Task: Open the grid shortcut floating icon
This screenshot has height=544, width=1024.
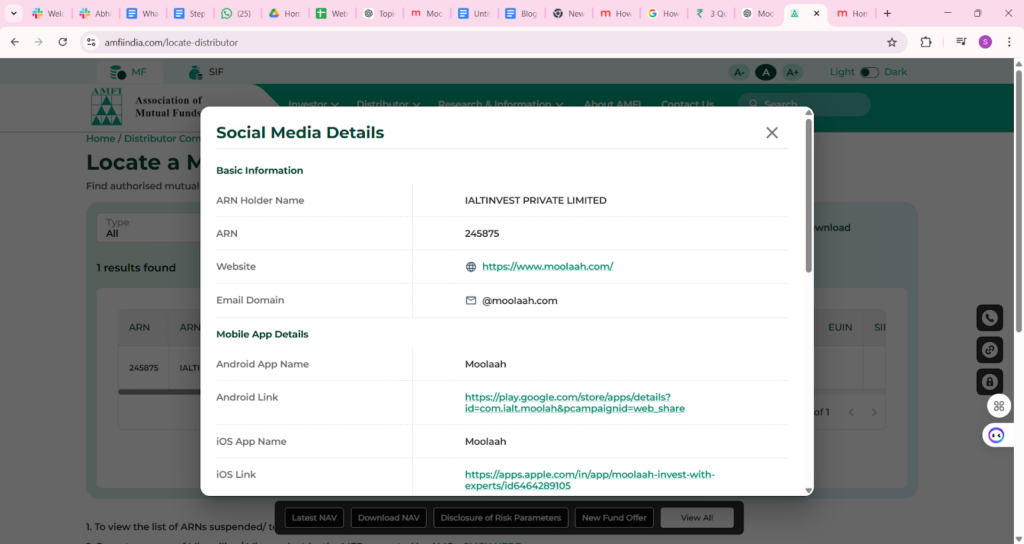Action: [x=999, y=406]
